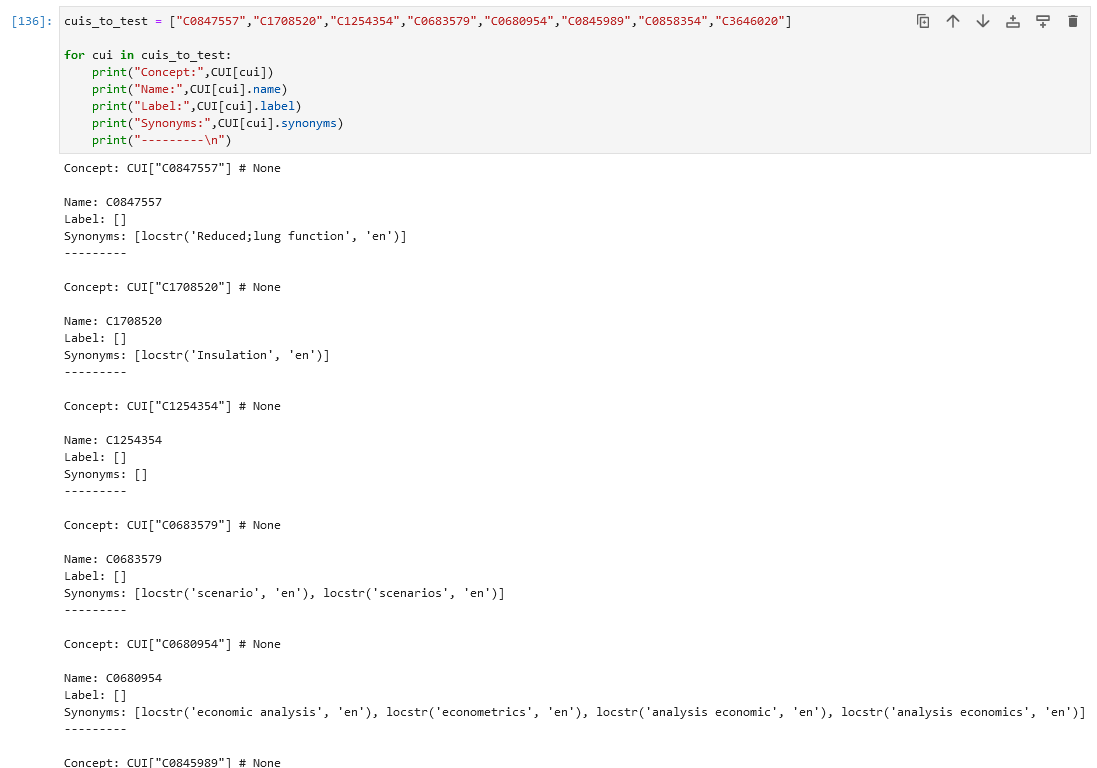Insert a new cell below this one
Screen dimensions: 1097x768
click(x=1043, y=21)
